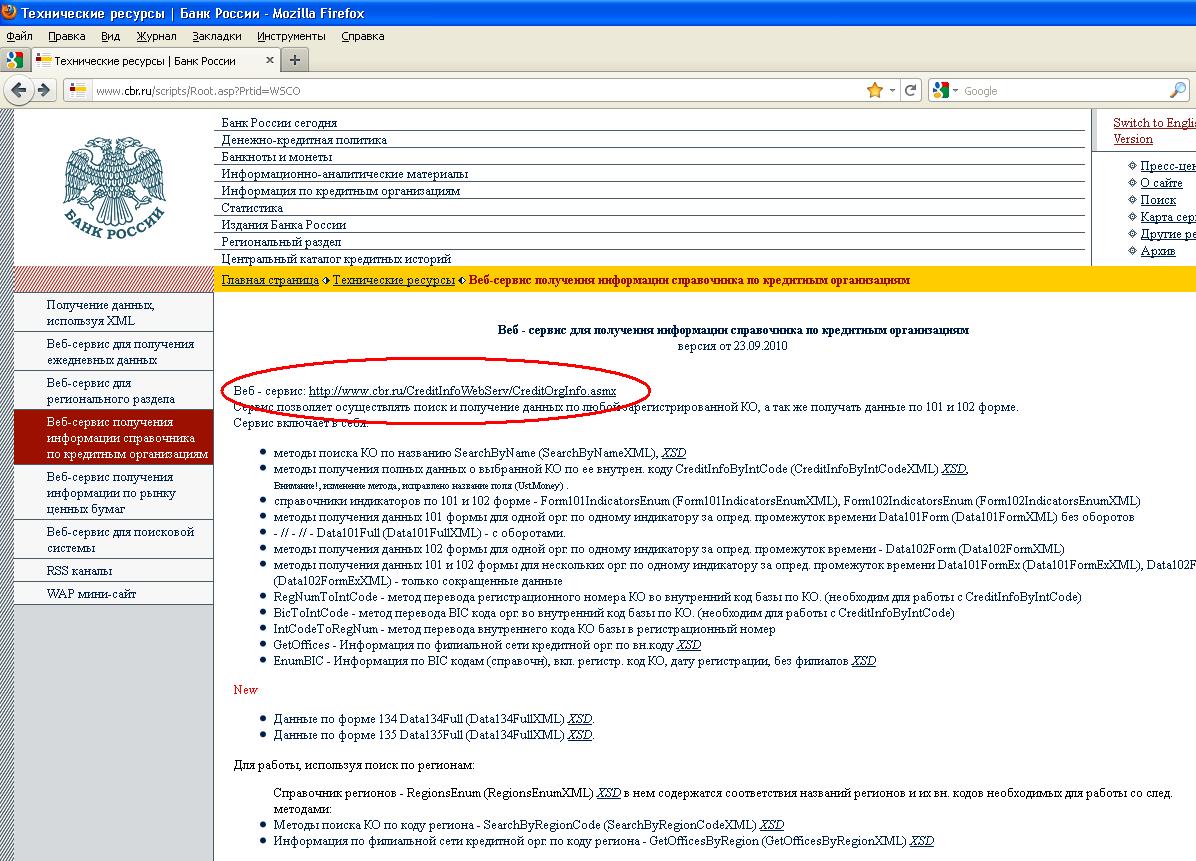Open the Файл menu

(x=19, y=36)
